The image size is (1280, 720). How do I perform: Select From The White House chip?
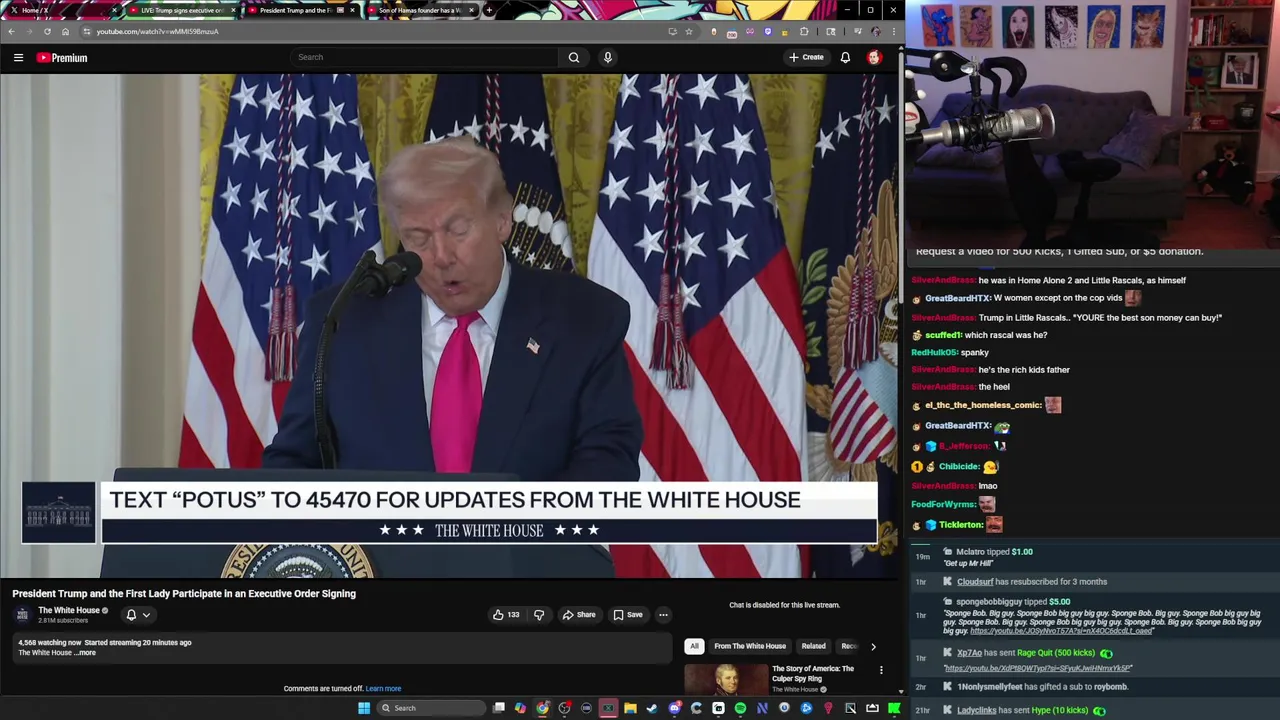tap(750, 646)
